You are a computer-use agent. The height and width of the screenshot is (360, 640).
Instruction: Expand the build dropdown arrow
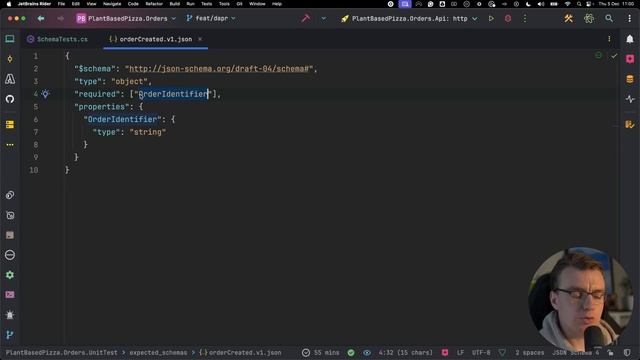click(x=324, y=18)
